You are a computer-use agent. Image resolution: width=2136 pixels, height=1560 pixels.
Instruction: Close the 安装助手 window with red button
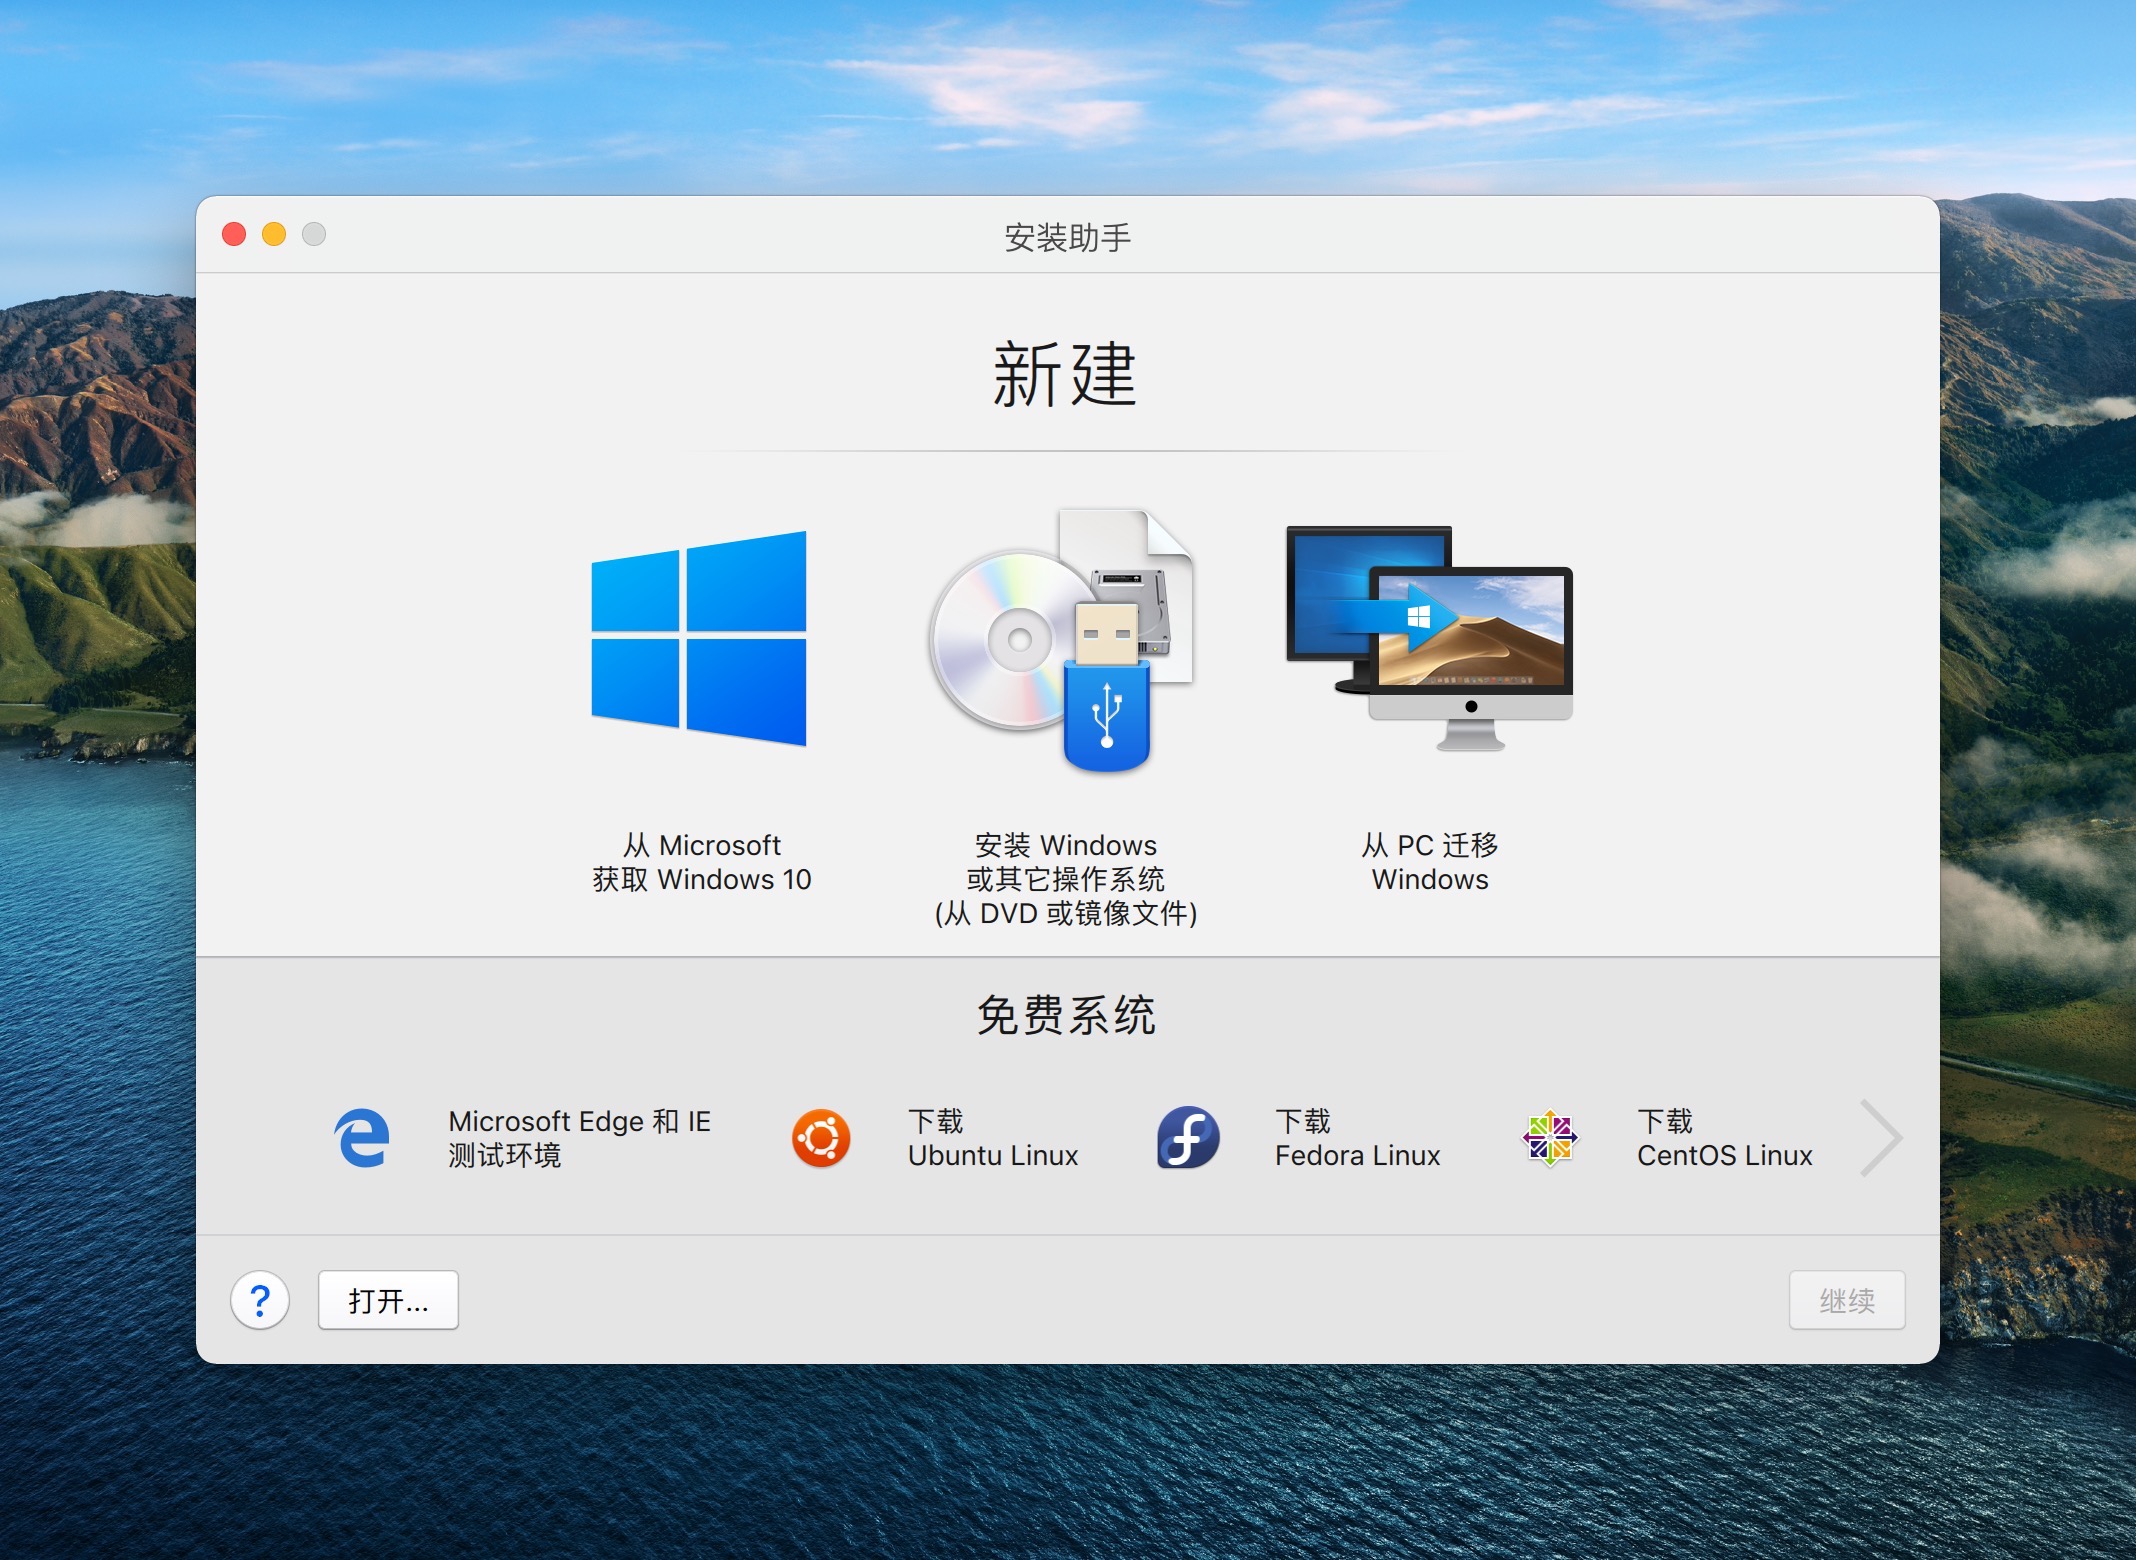point(234,234)
